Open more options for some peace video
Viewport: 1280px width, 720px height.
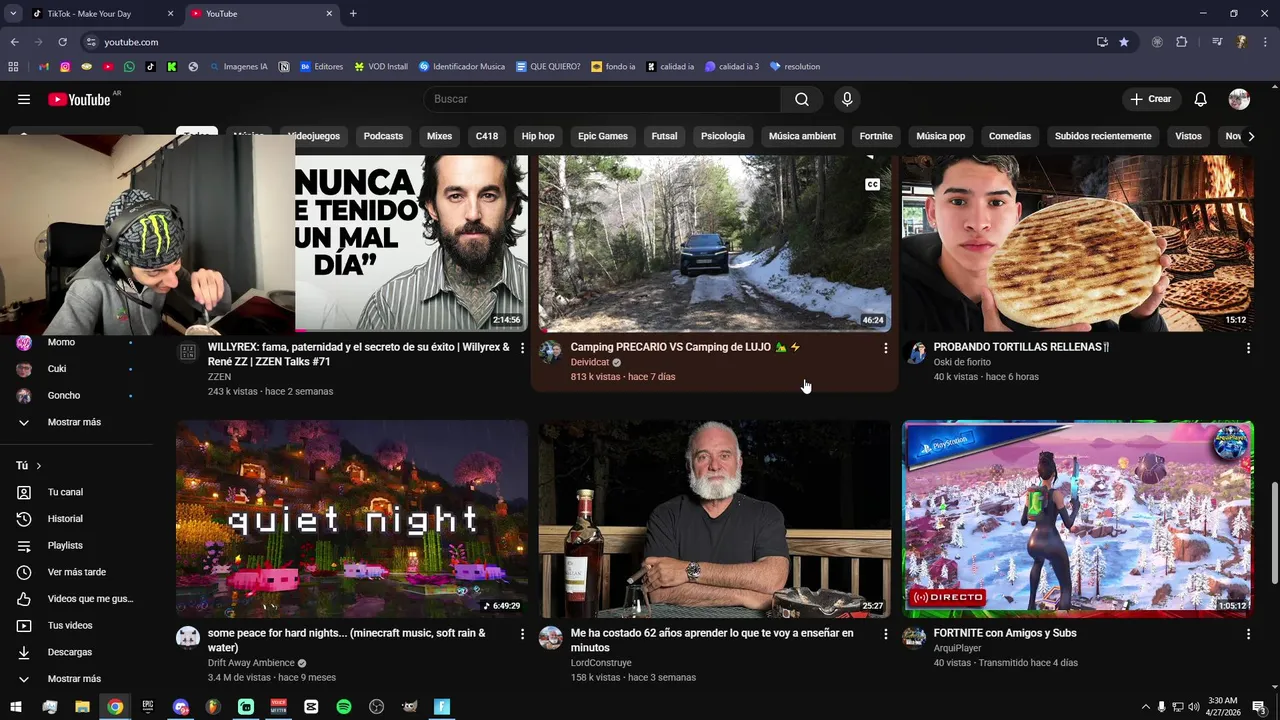[x=522, y=634]
